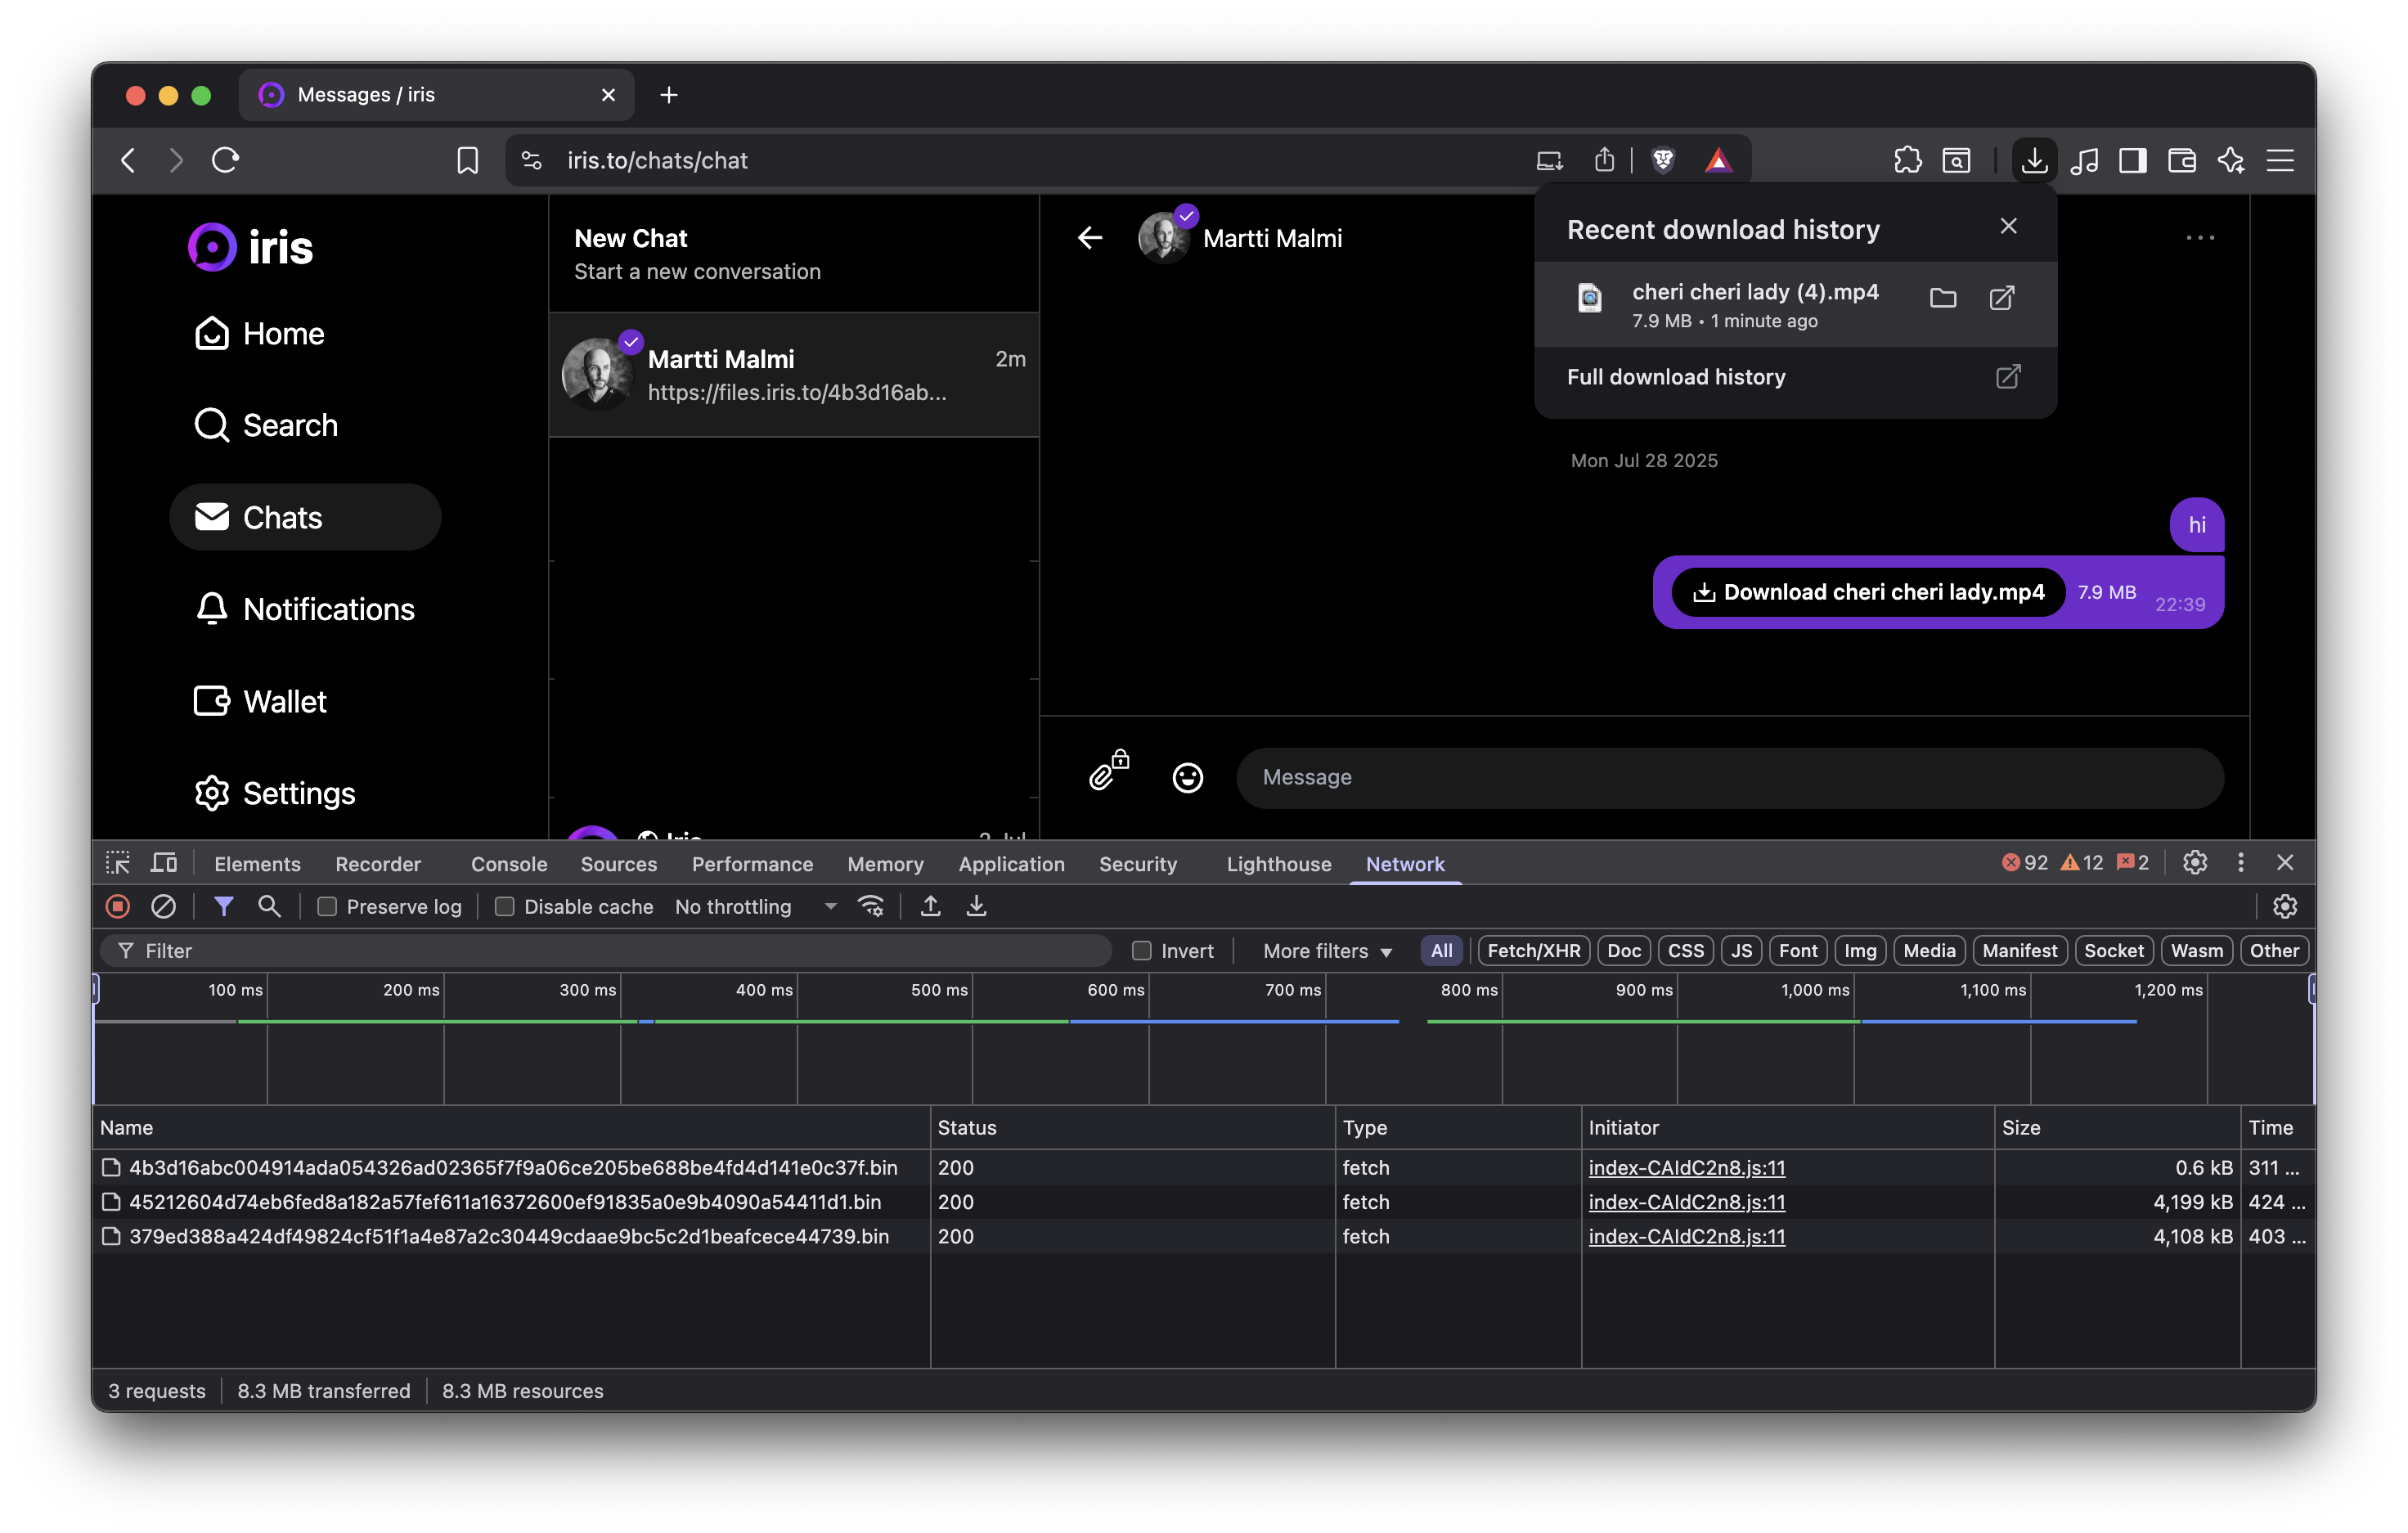Enable Invert filter checkbox
Viewport: 2408px width, 1533px height.
[1141, 950]
